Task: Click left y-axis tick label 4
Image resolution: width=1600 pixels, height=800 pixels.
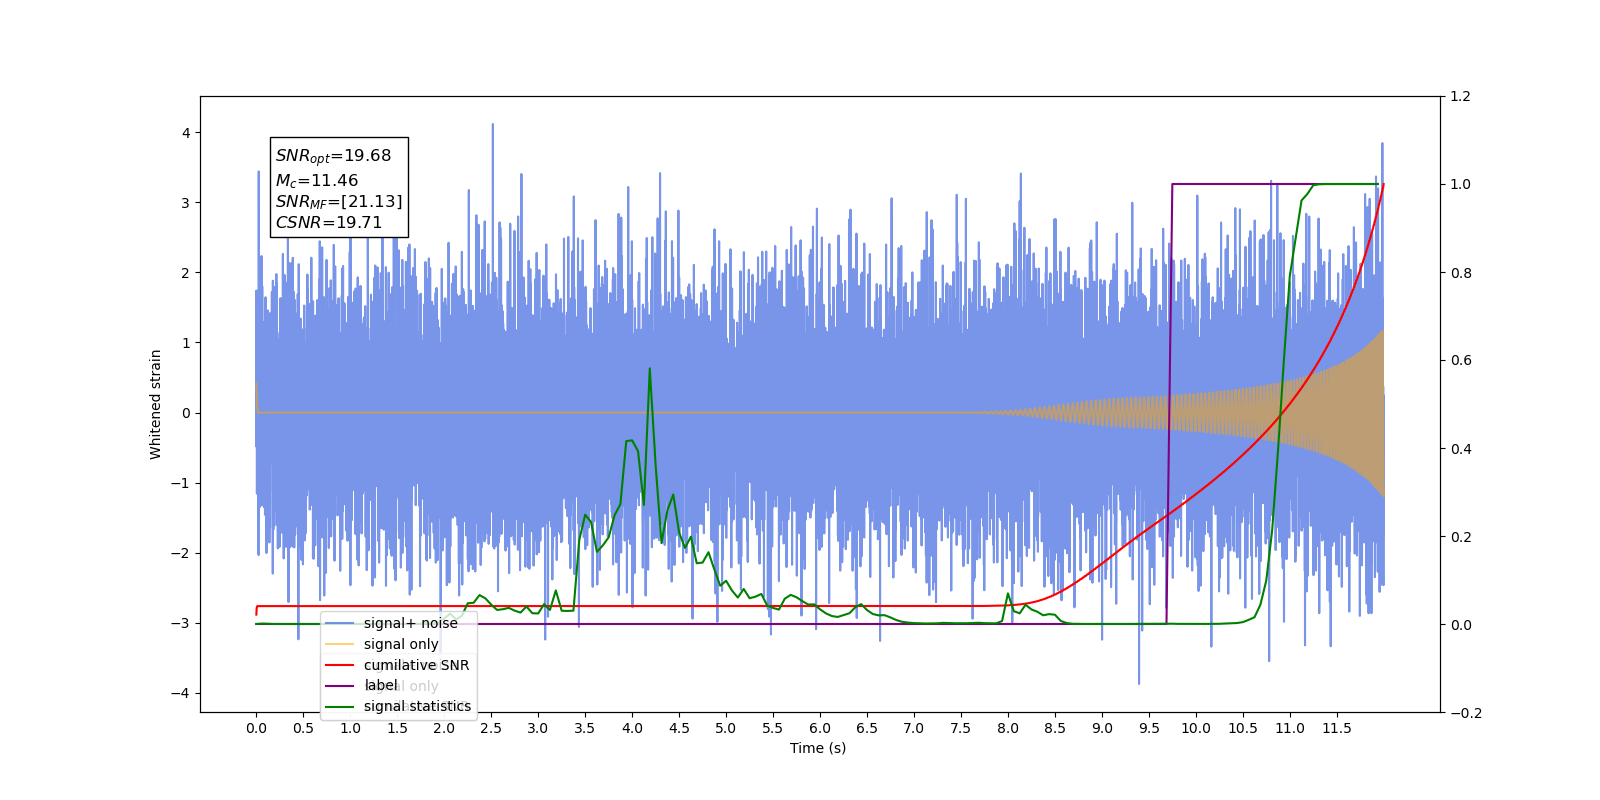Action: [186, 133]
